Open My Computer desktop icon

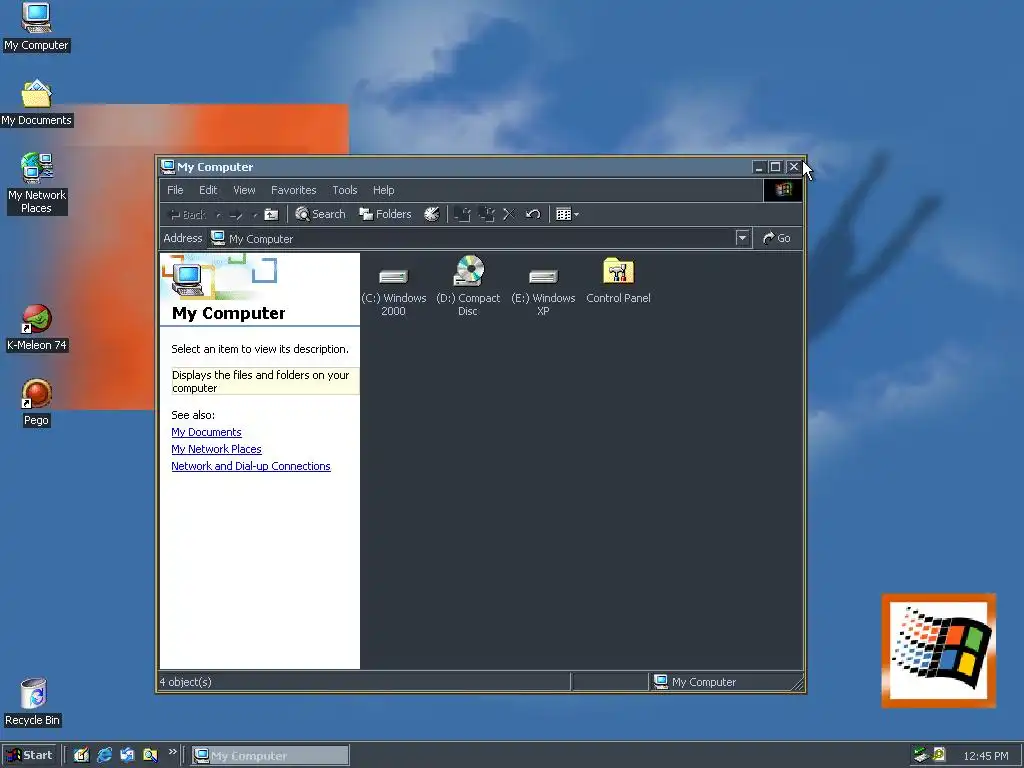point(36,27)
